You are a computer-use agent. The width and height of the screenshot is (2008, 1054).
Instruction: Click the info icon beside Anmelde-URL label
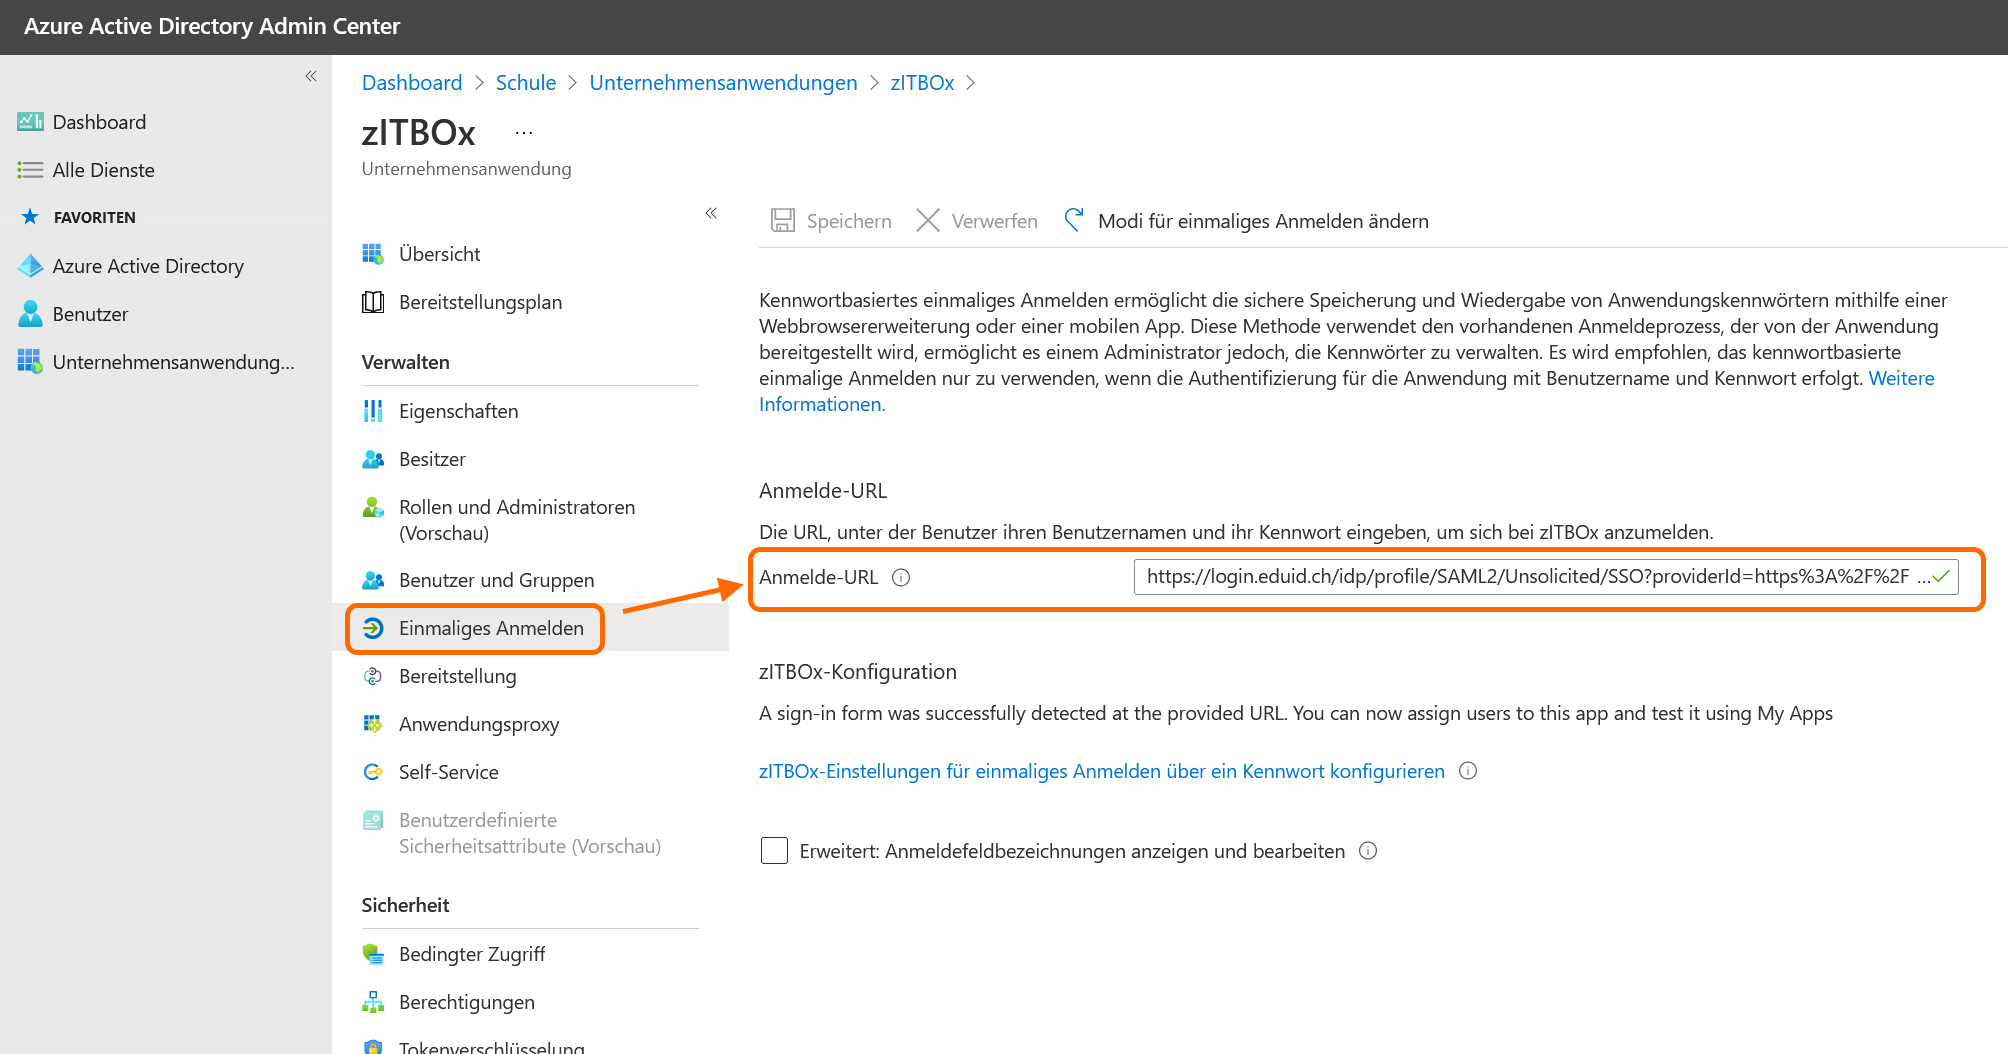tap(901, 578)
